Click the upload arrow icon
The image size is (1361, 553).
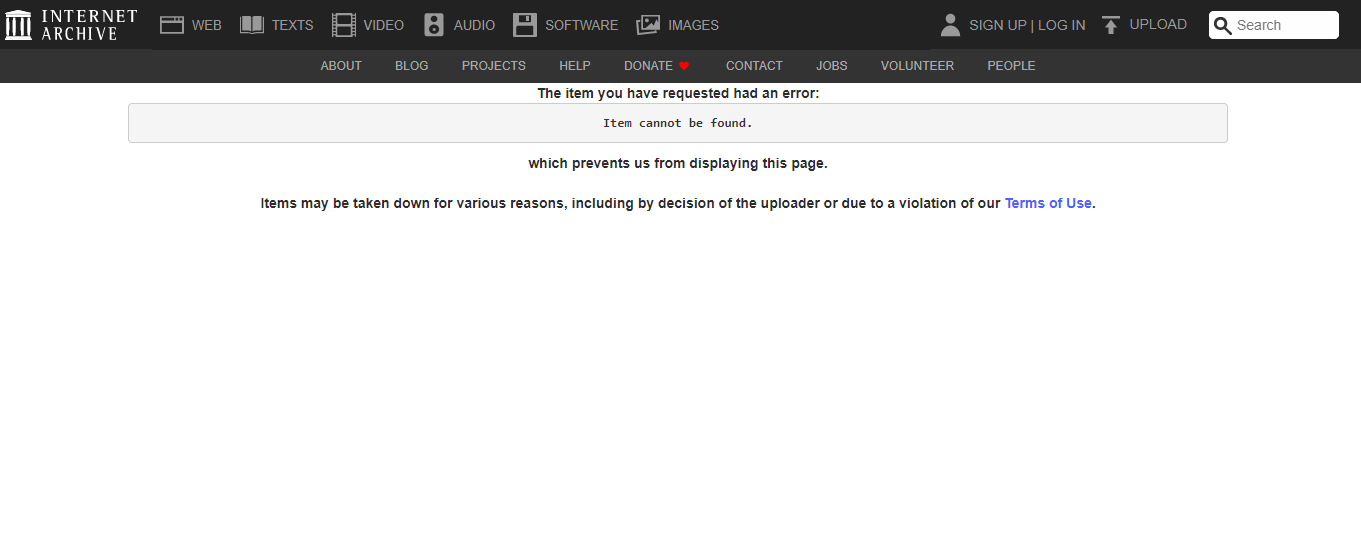click(x=1111, y=25)
